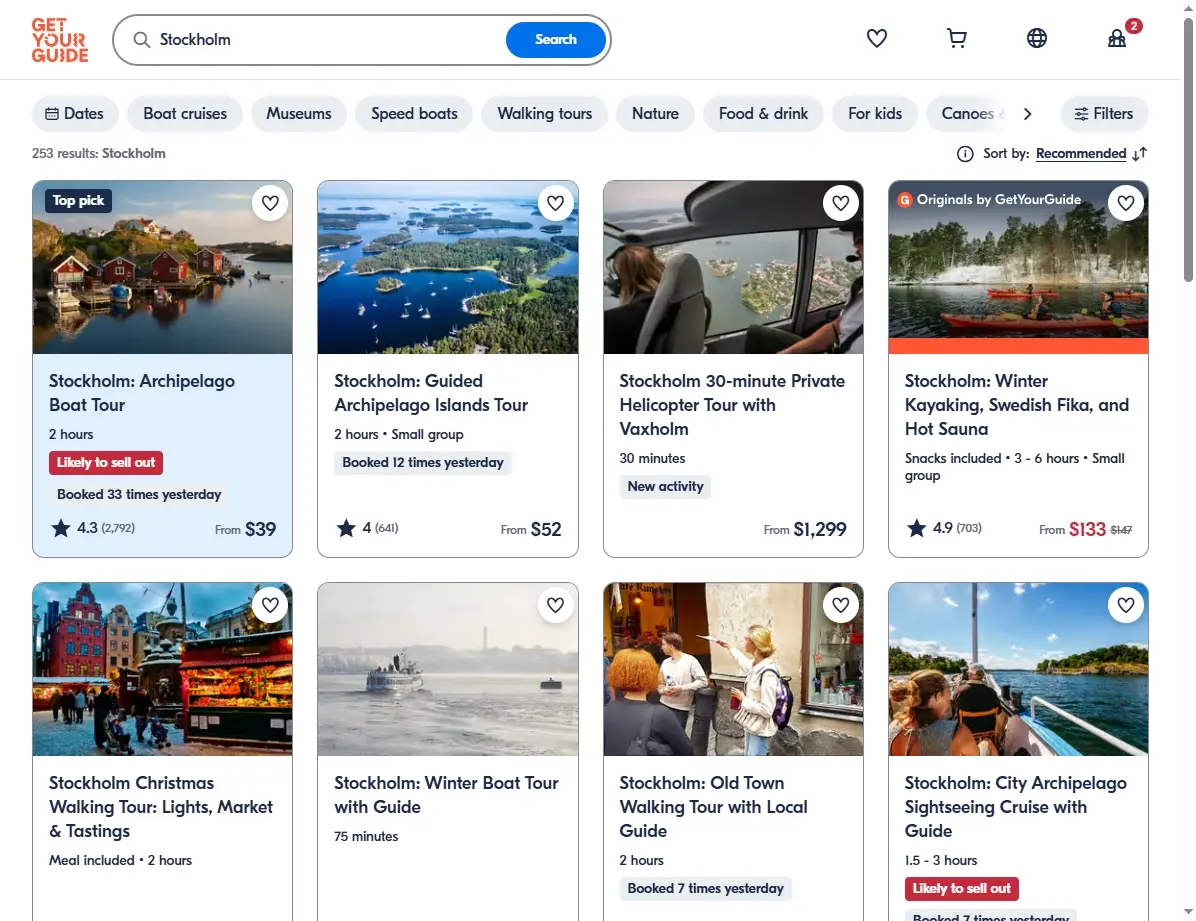The image size is (1196, 921).
Task: Save the Private Helicopter Tour to wishlist
Action: tap(841, 203)
